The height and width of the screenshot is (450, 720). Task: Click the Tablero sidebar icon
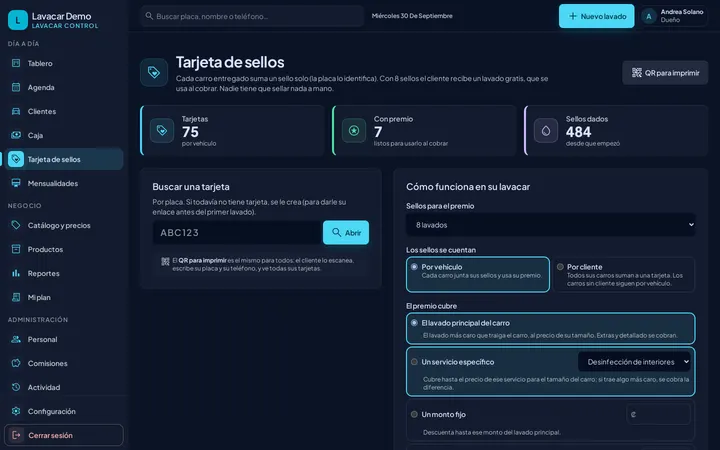(16, 63)
